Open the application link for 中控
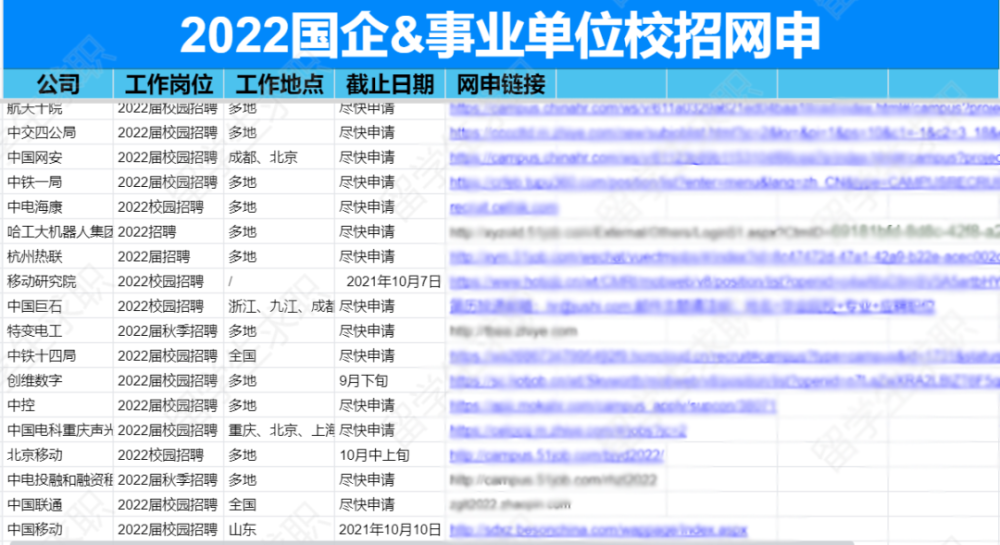 click(x=613, y=406)
